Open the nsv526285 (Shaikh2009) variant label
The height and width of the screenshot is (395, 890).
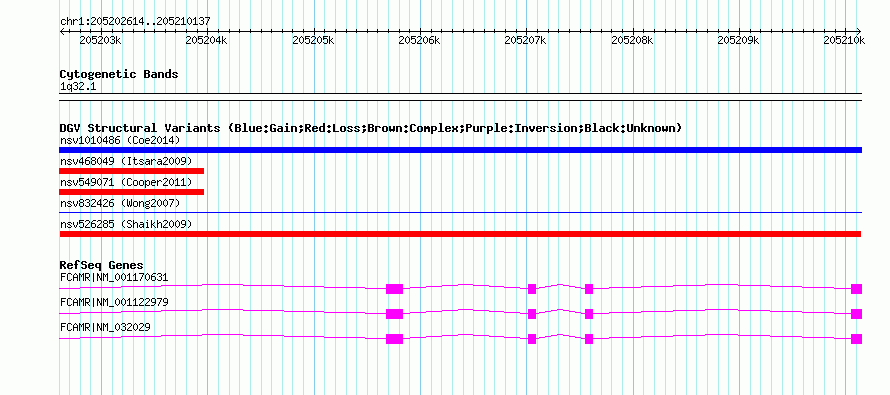point(126,224)
